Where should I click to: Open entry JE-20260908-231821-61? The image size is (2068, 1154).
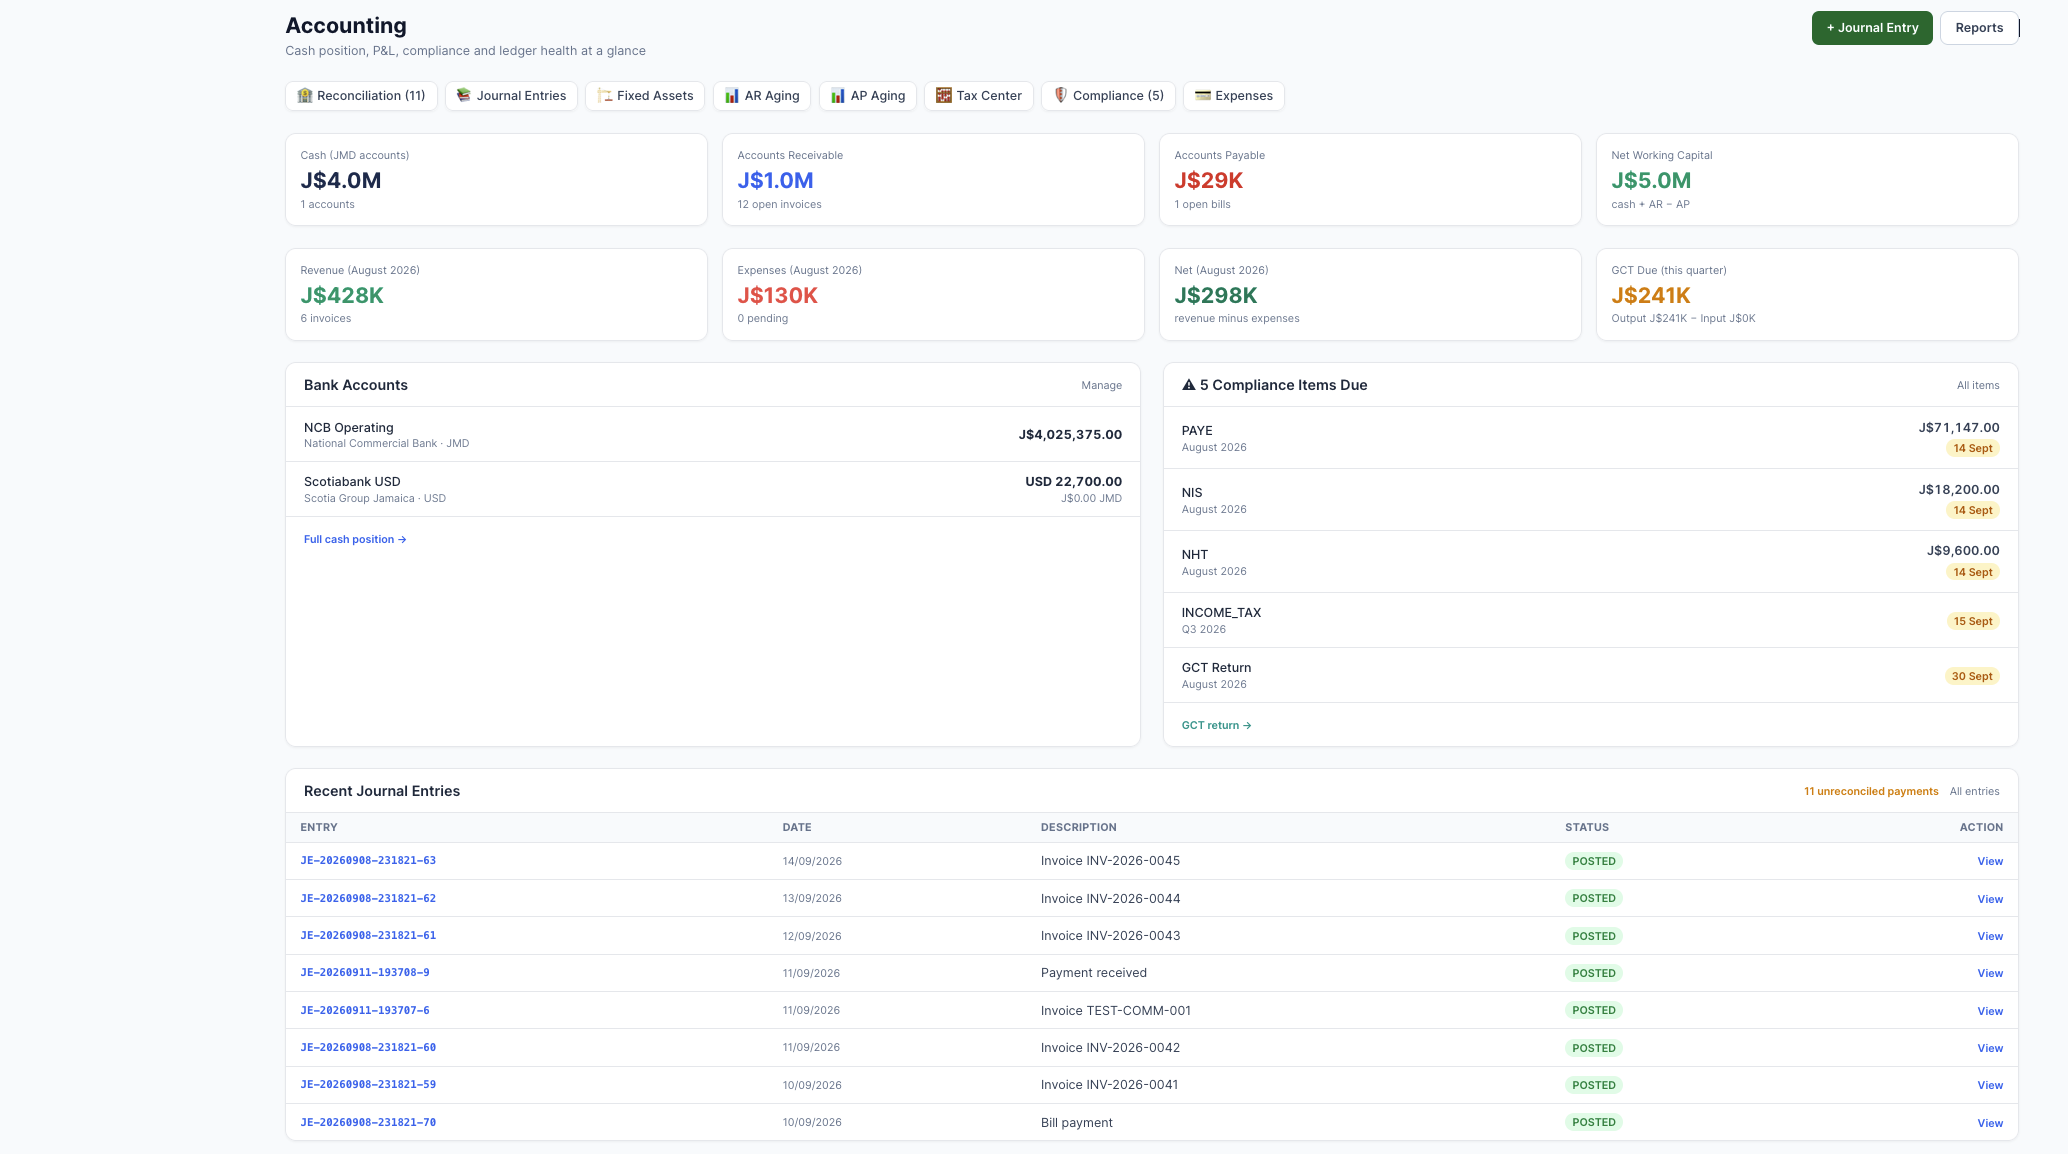pyautogui.click(x=368, y=936)
